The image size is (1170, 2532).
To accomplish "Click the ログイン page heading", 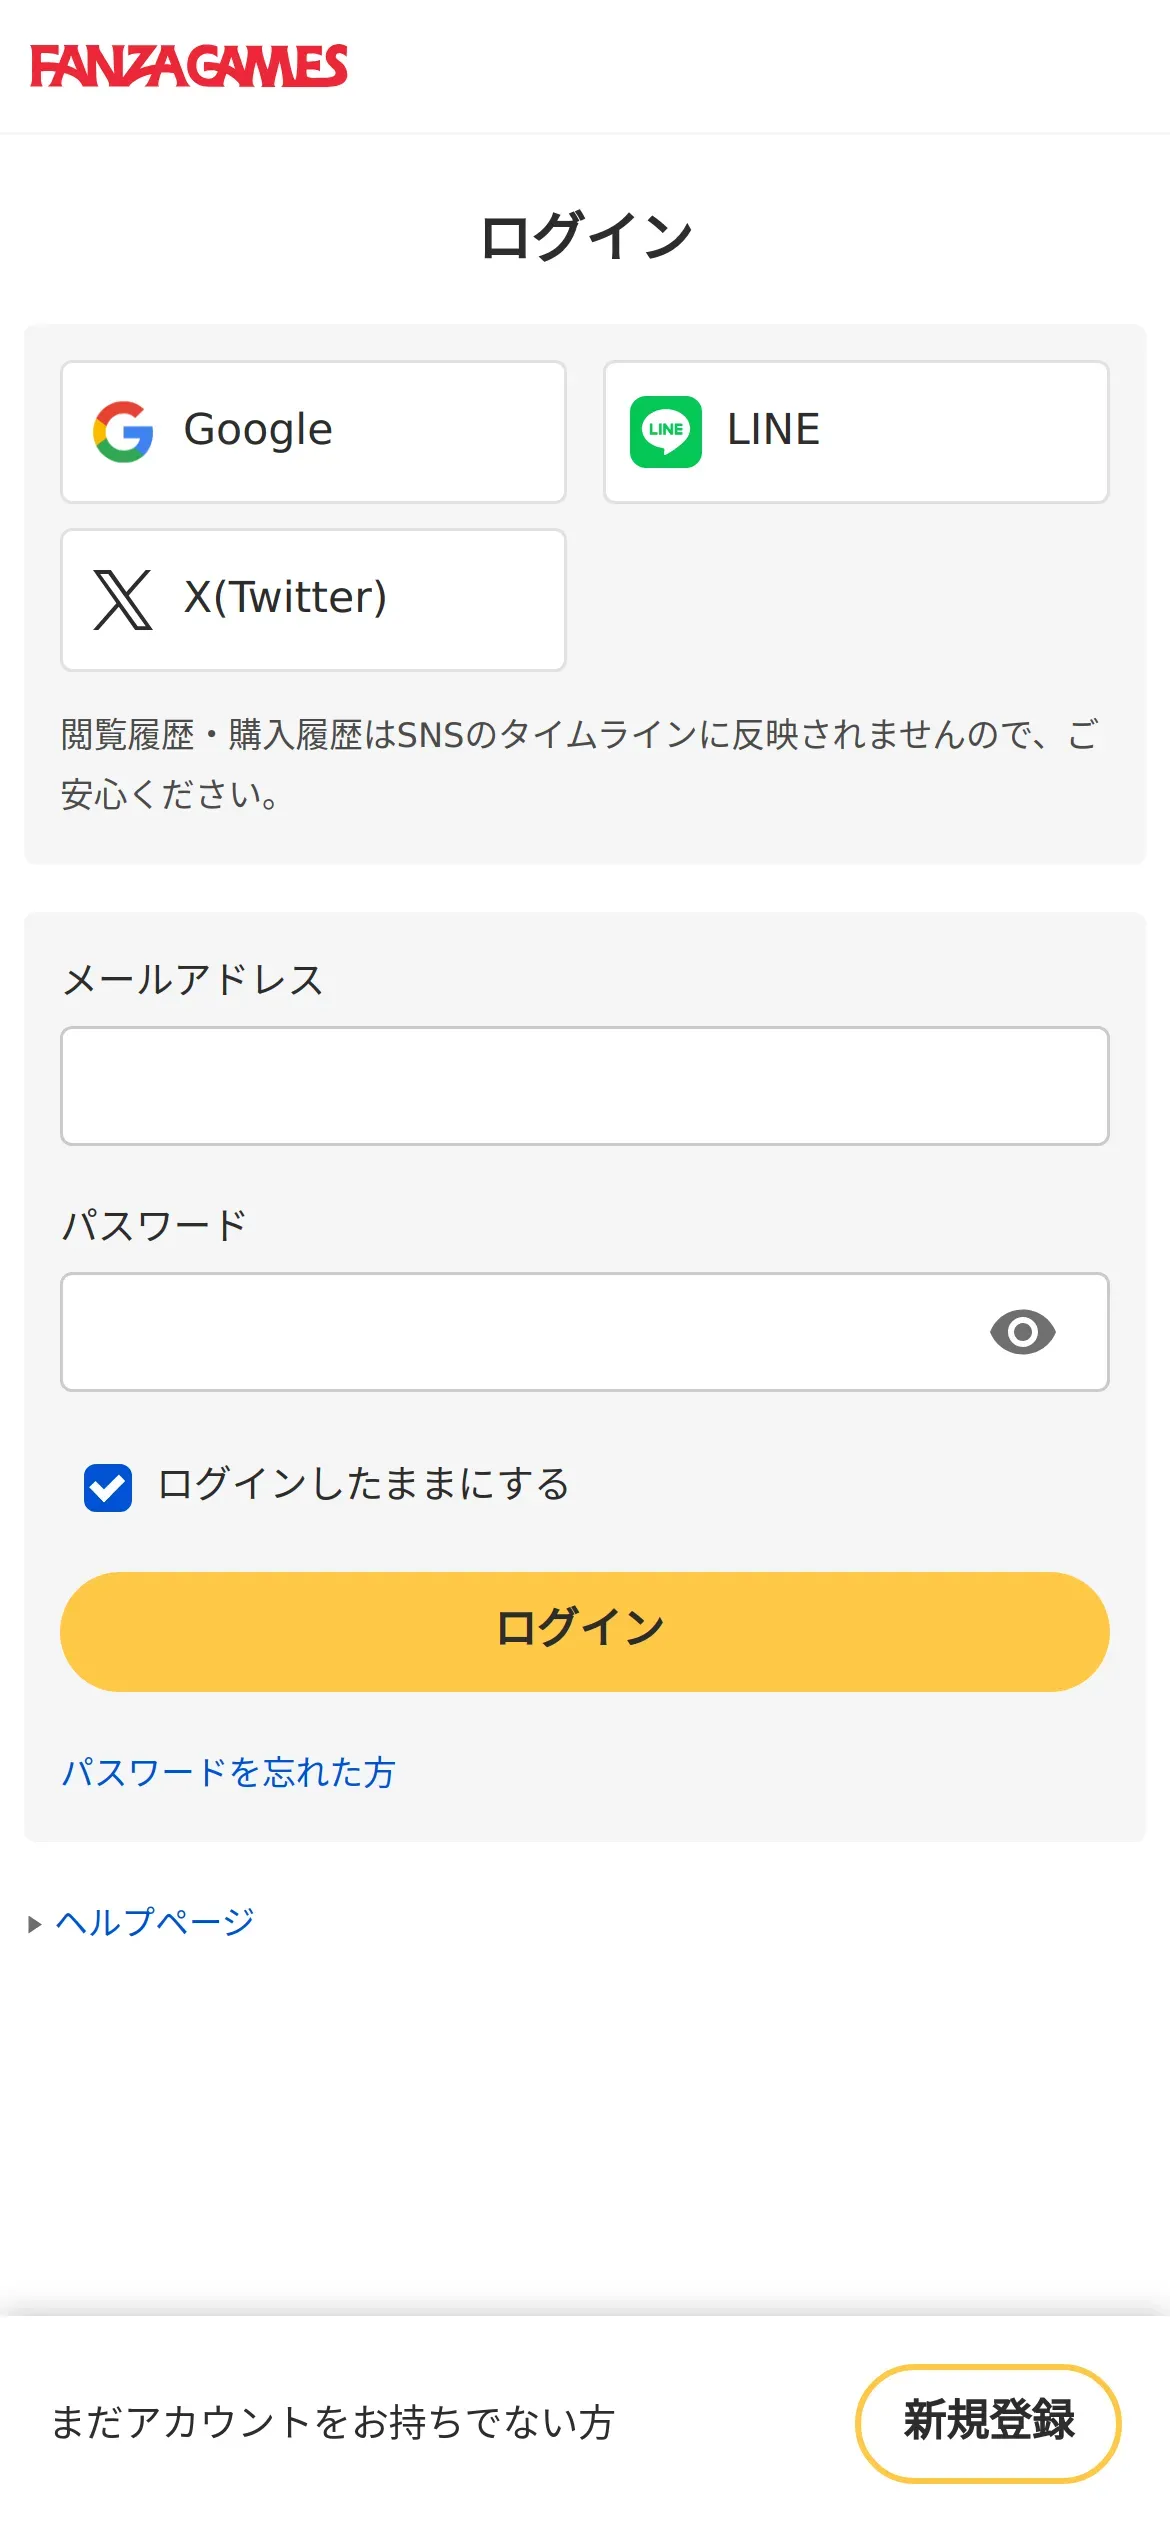I will click(x=586, y=237).
